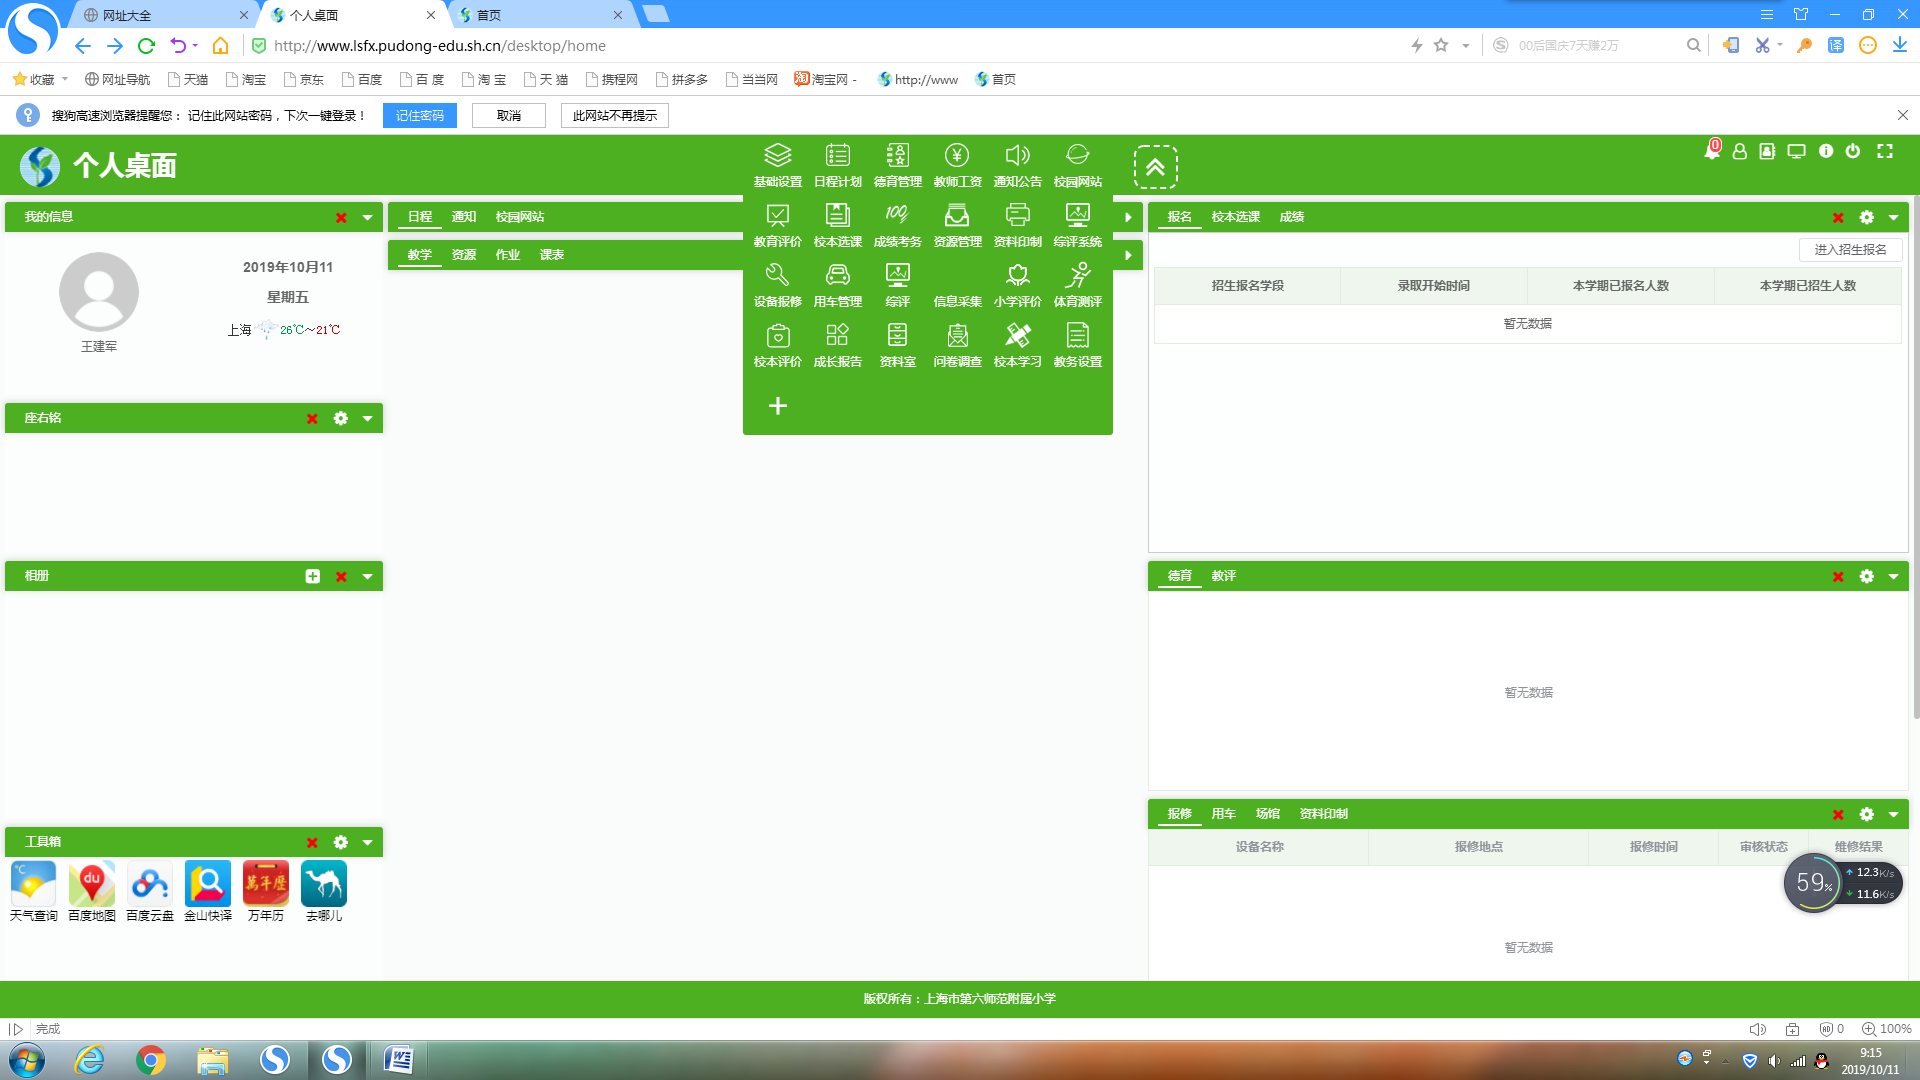Viewport: 1920px width, 1080px height.
Task: Collapse the app menu with double-chevron
Action: click(x=1155, y=167)
